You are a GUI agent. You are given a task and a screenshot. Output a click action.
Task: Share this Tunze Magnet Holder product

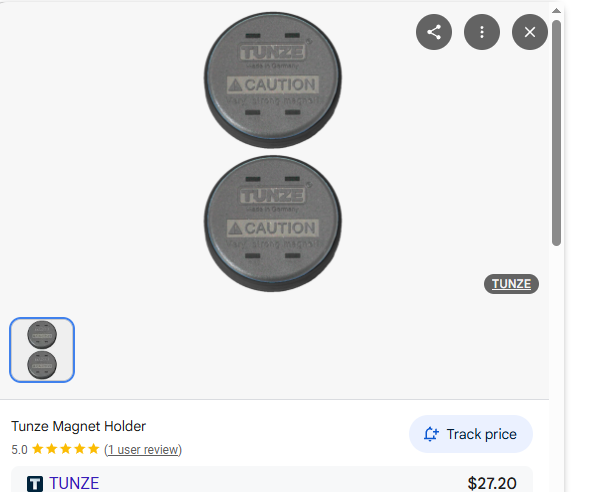[x=434, y=32]
